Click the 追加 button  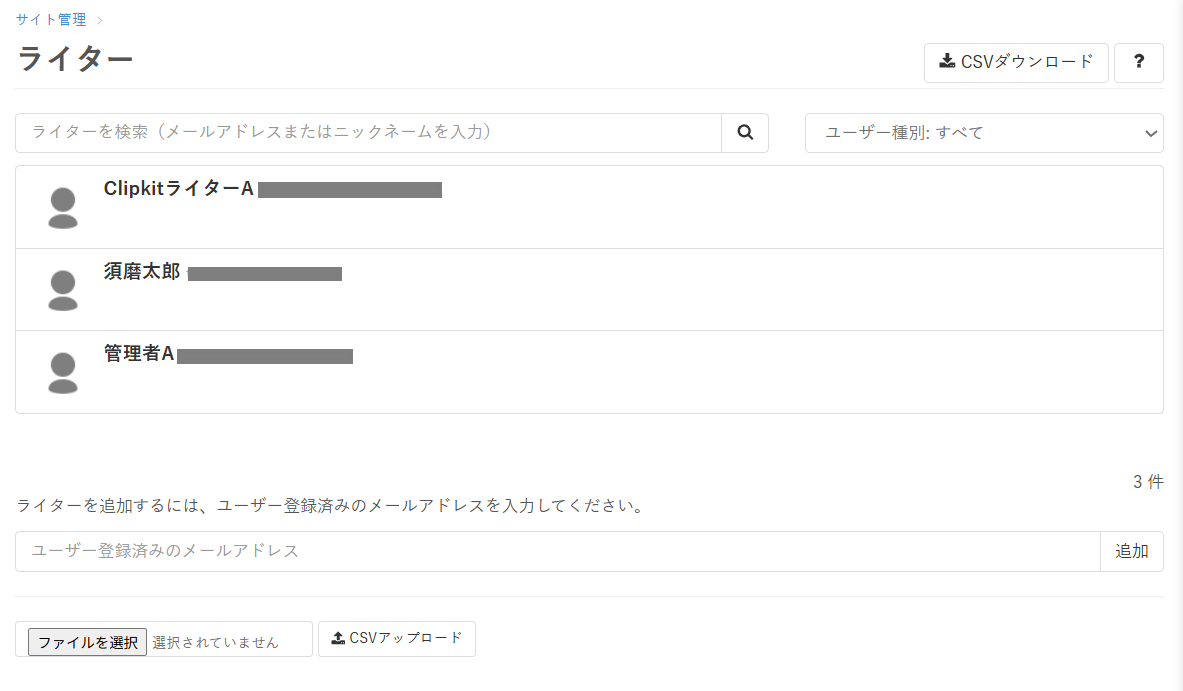[x=1132, y=551]
